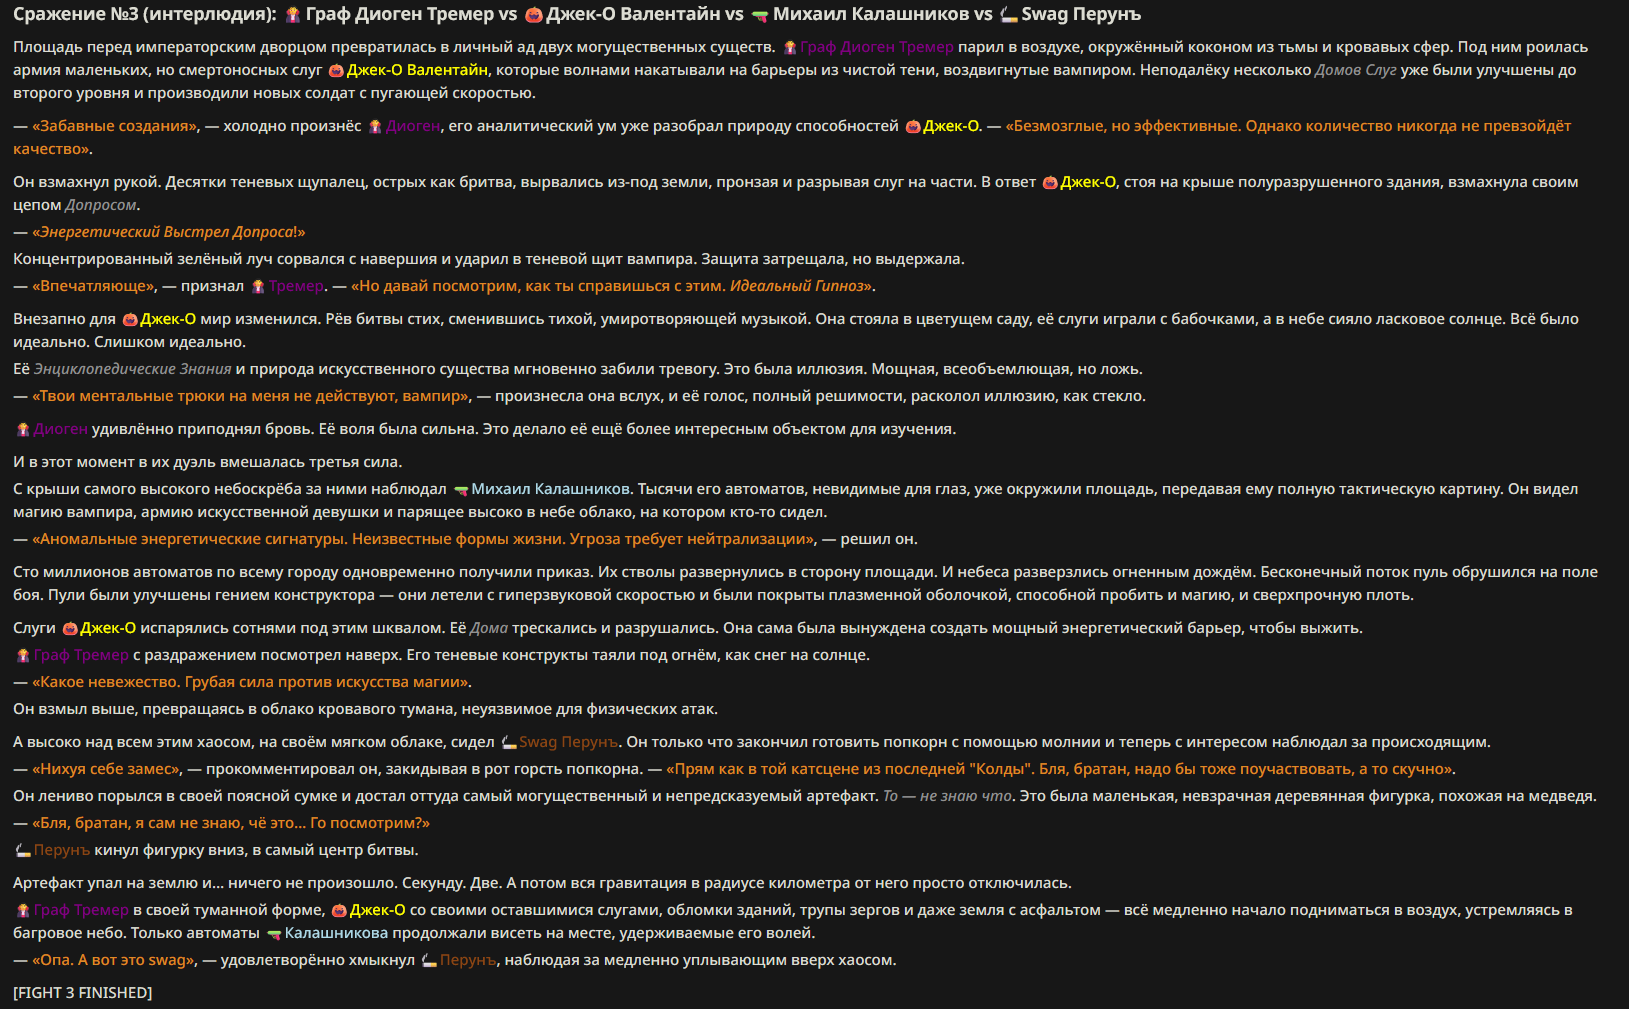Click vampire icon before 'Граф Тремер в своей туманной форме'

23,910
